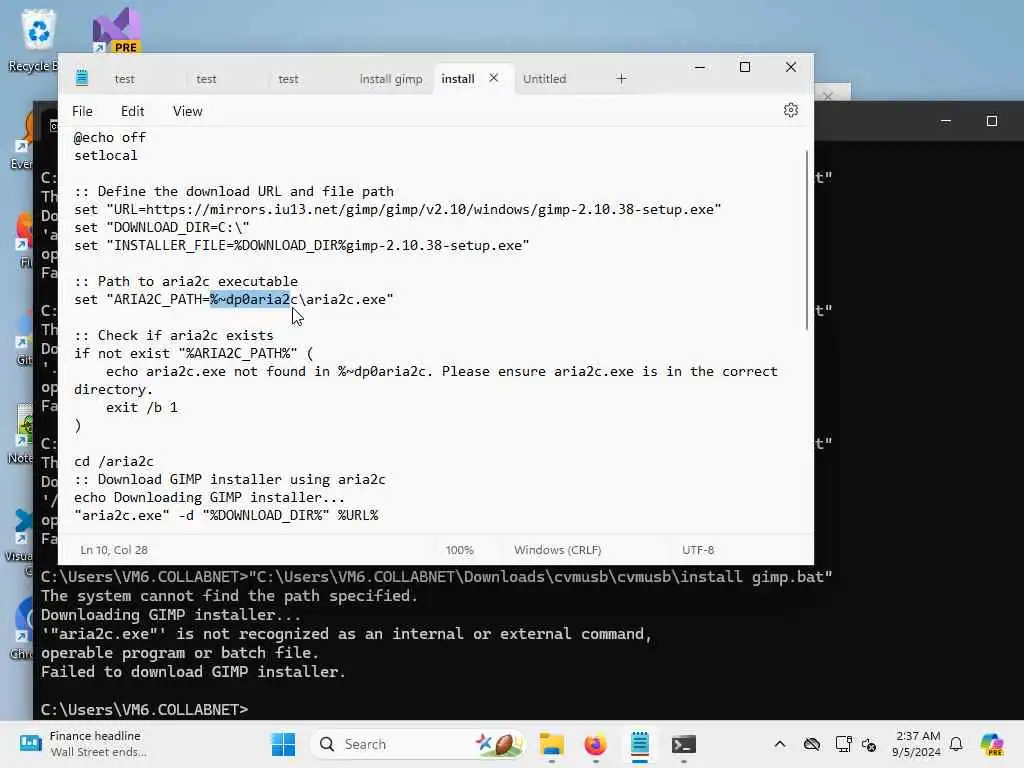
Task: Switch to the third test tab
Action: (x=288, y=79)
